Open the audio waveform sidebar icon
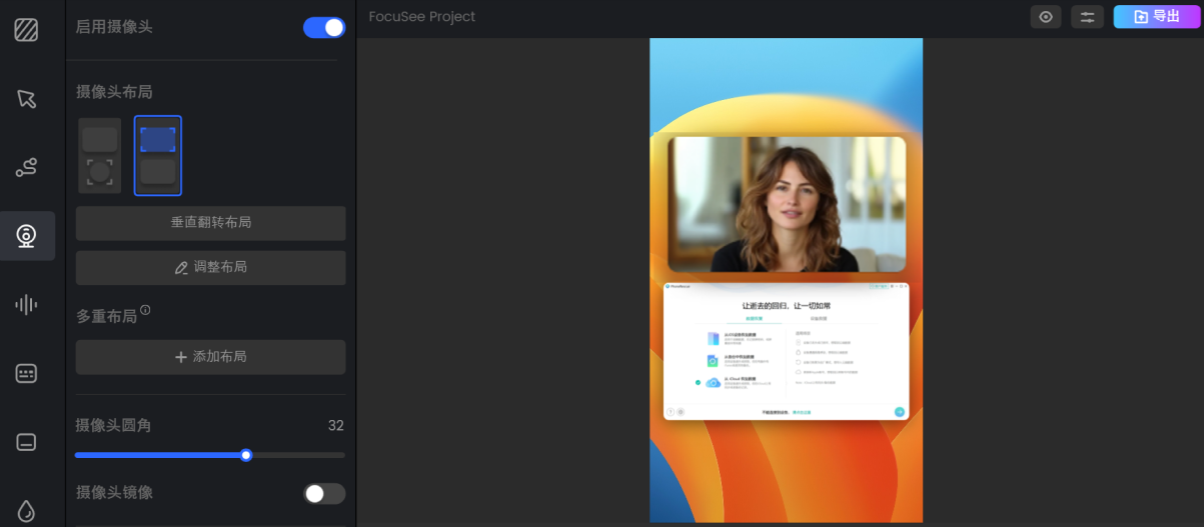1204x527 pixels. click(27, 305)
